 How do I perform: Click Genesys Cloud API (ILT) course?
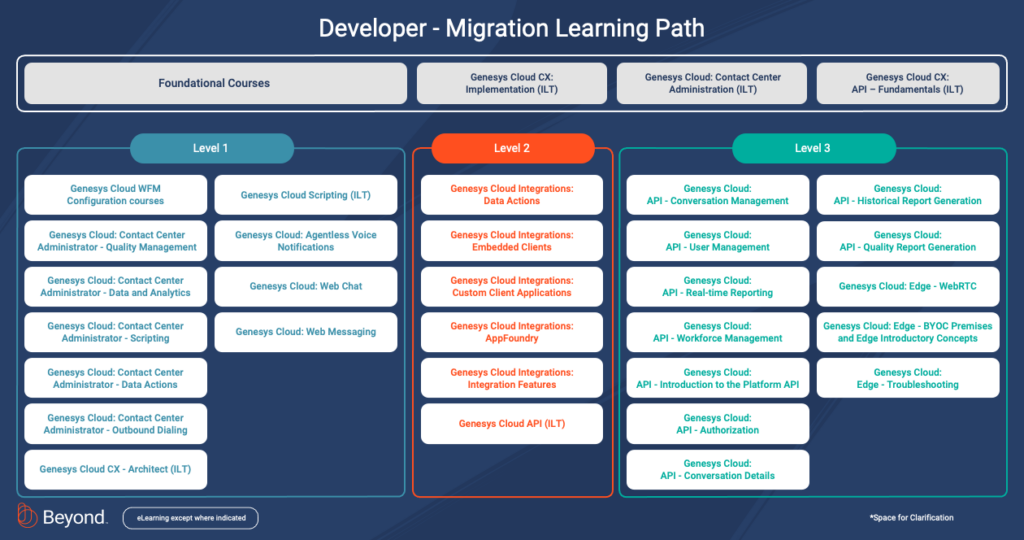tap(512, 424)
